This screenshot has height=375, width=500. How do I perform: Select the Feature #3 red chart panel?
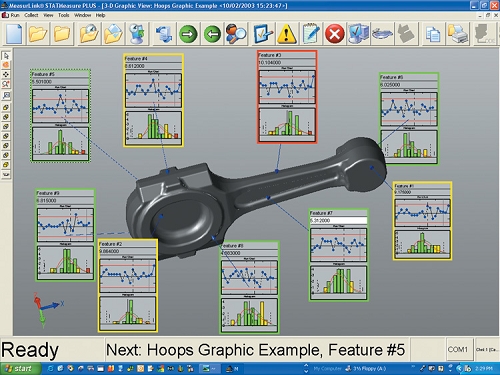[287, 97]
